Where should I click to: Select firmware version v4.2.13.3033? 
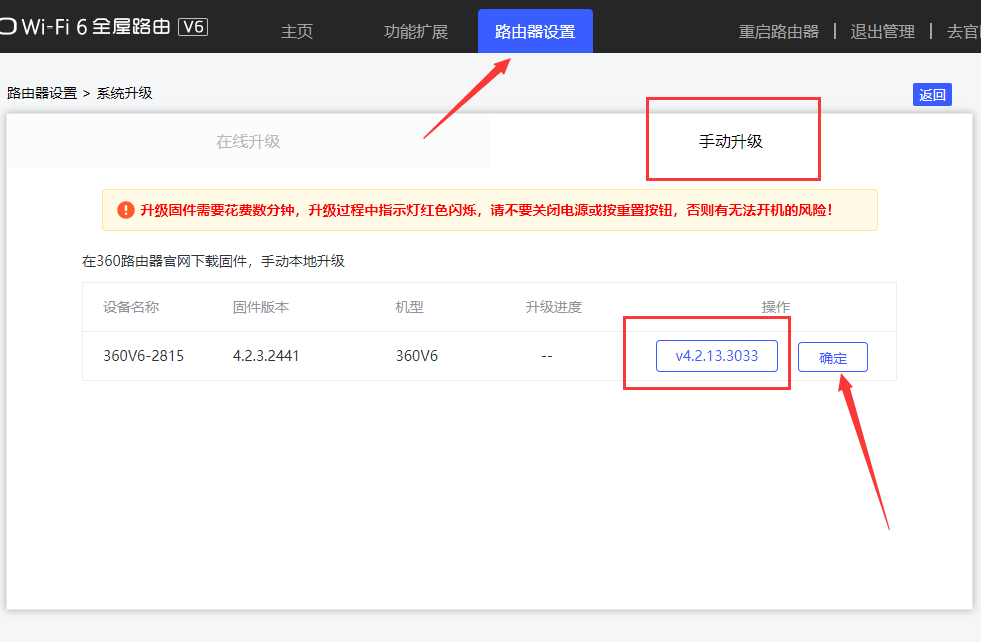717,356
